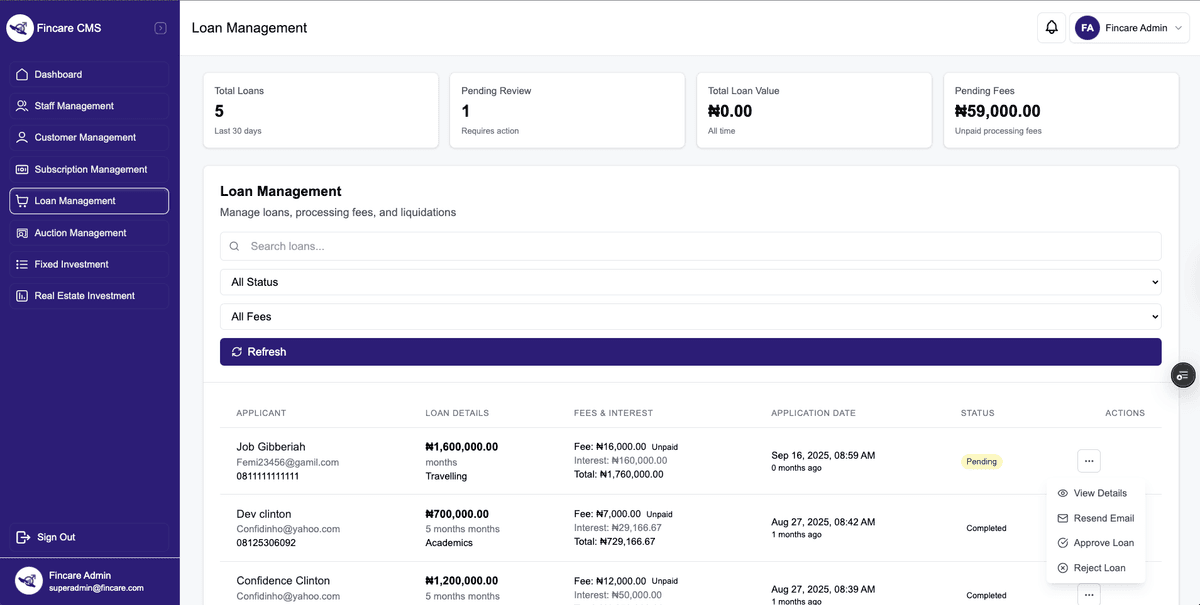Open the notification bell icon
The image size is (1200, 605).
[1051, 27]
